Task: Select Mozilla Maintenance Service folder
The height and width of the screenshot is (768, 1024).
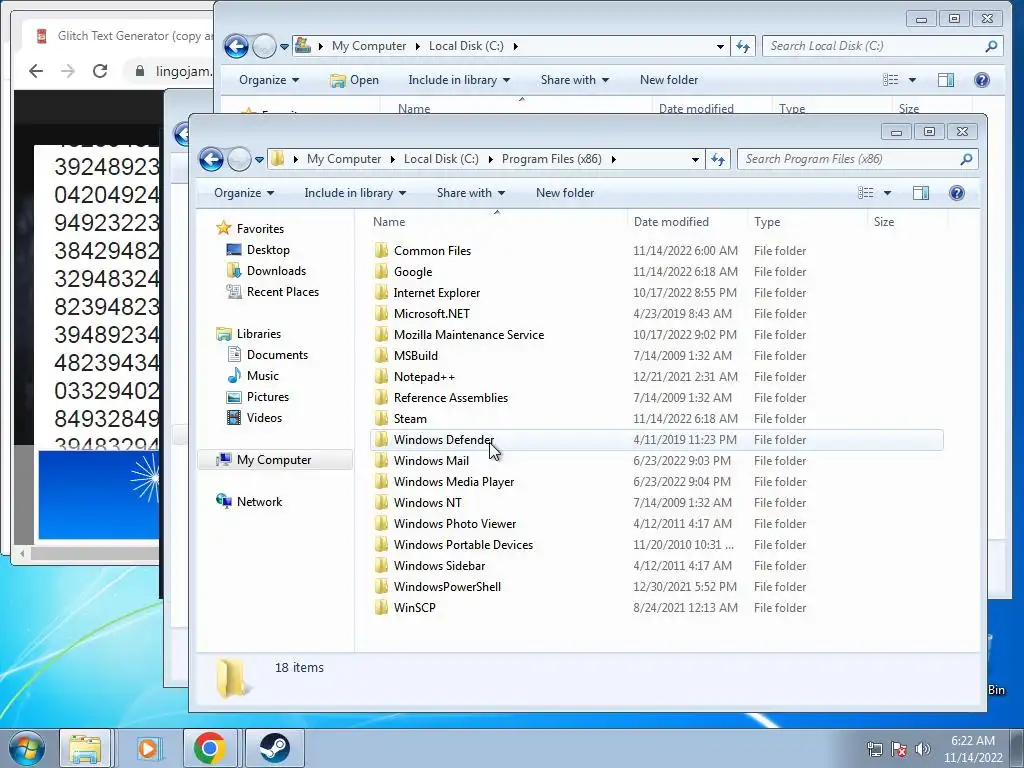Action: [469, 335]
